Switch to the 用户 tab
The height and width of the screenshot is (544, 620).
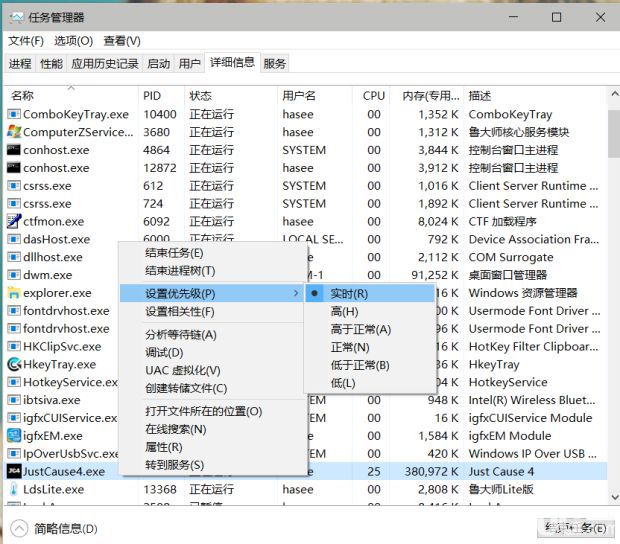coord(189,64)
